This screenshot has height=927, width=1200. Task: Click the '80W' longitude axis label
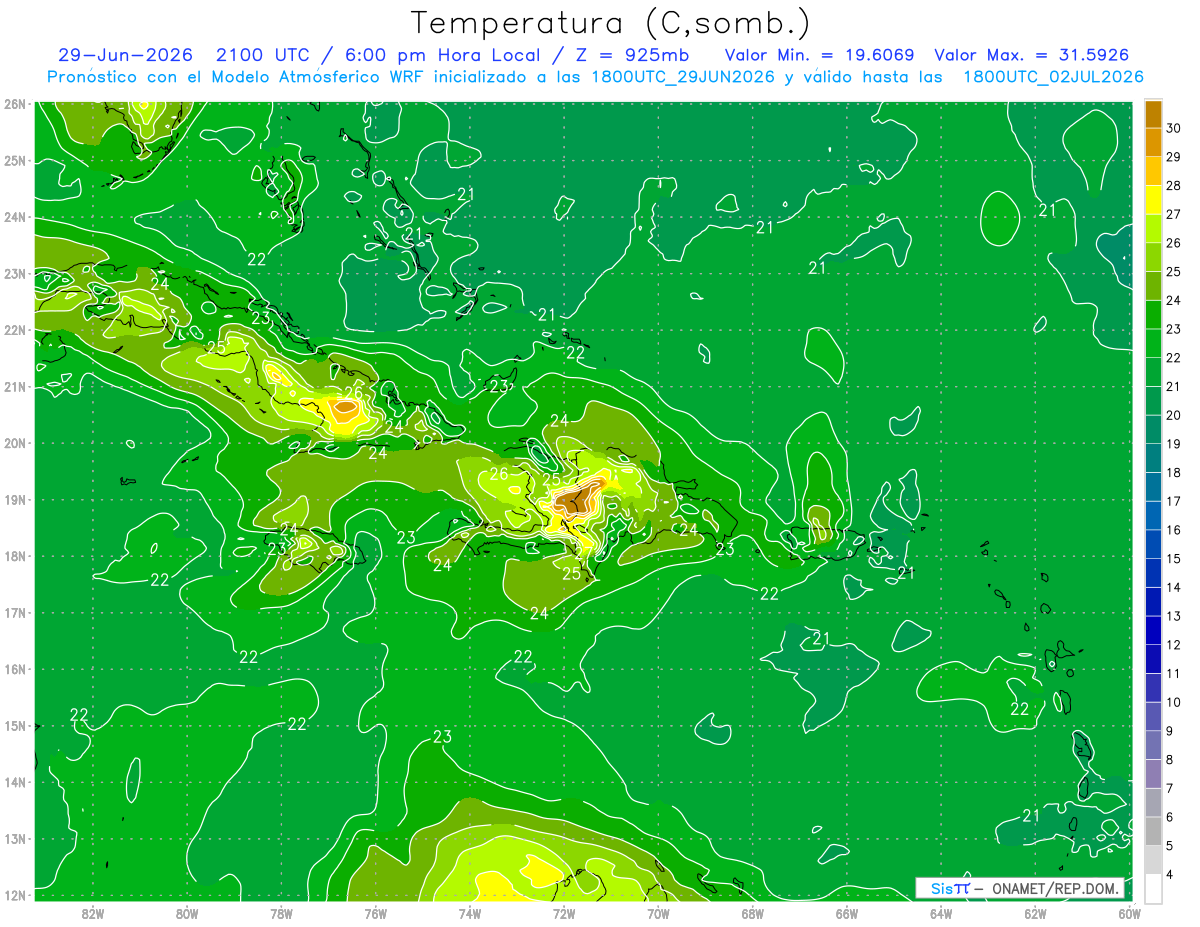(187, 912)
